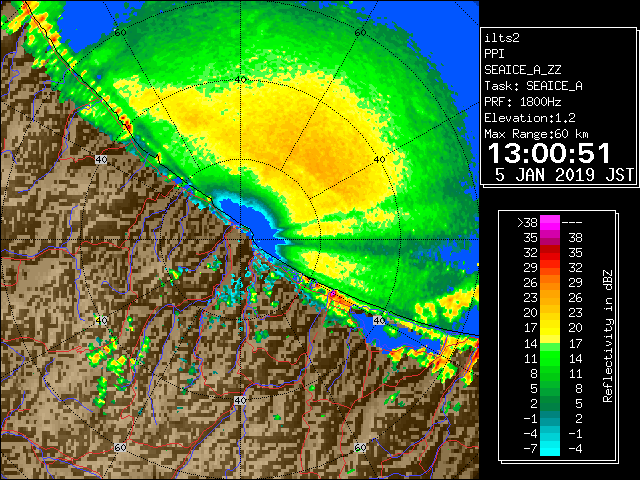640x480 pixels.
Task: Click the 60 range label at bottom-right on land
Action: point(360,447)
